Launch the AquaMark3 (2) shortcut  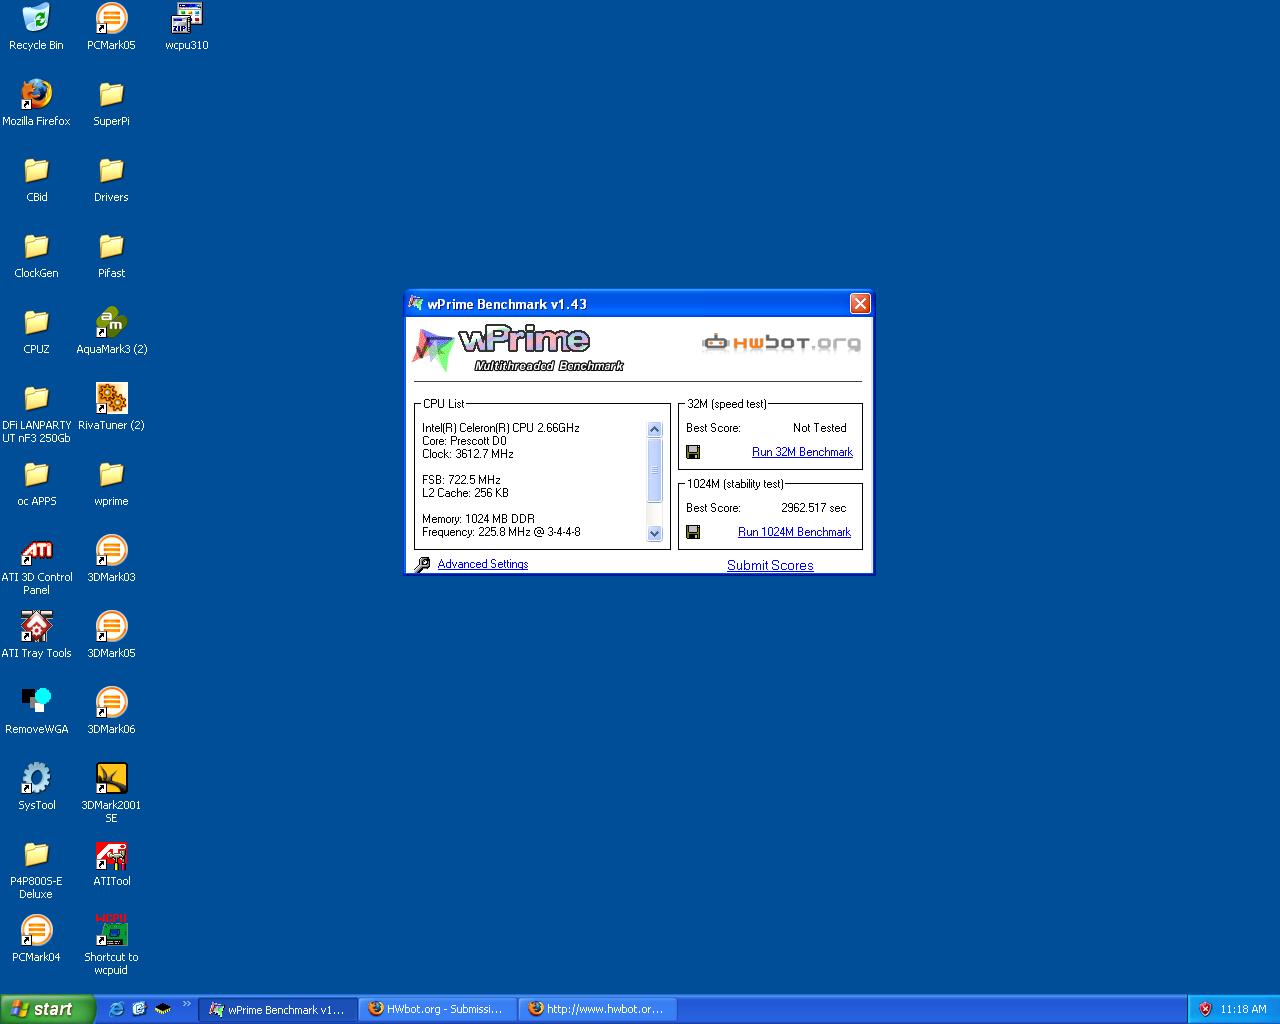[x=111, y=332]
